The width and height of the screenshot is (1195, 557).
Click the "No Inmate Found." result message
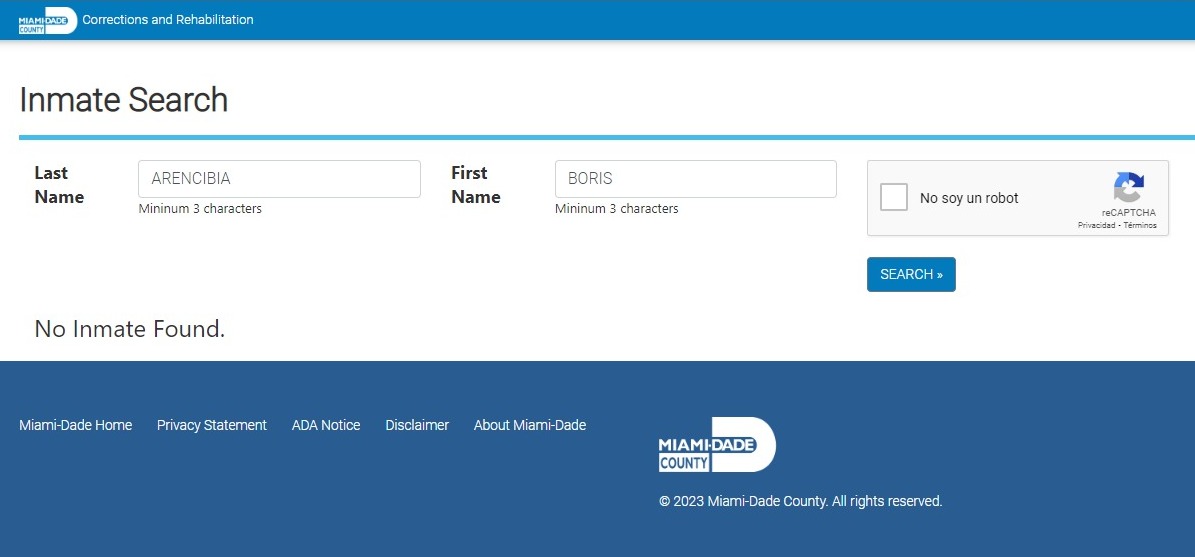130,329
